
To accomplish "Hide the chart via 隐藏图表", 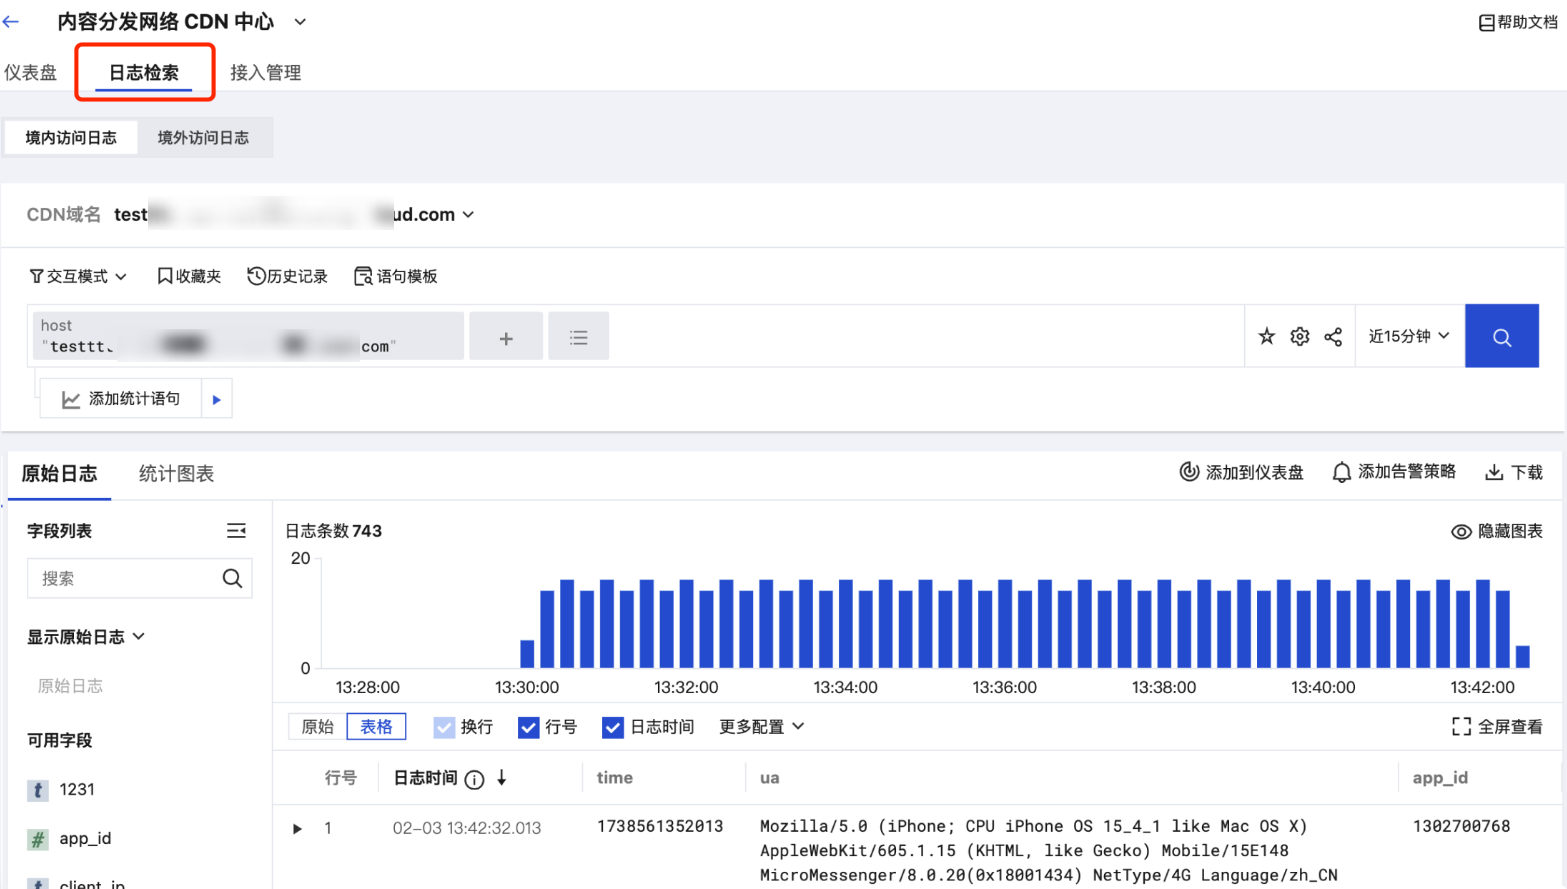I will point(1496,531).
